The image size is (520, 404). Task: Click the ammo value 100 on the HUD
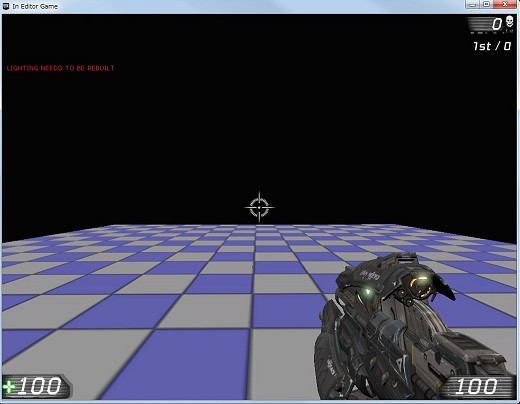[476, 386]
